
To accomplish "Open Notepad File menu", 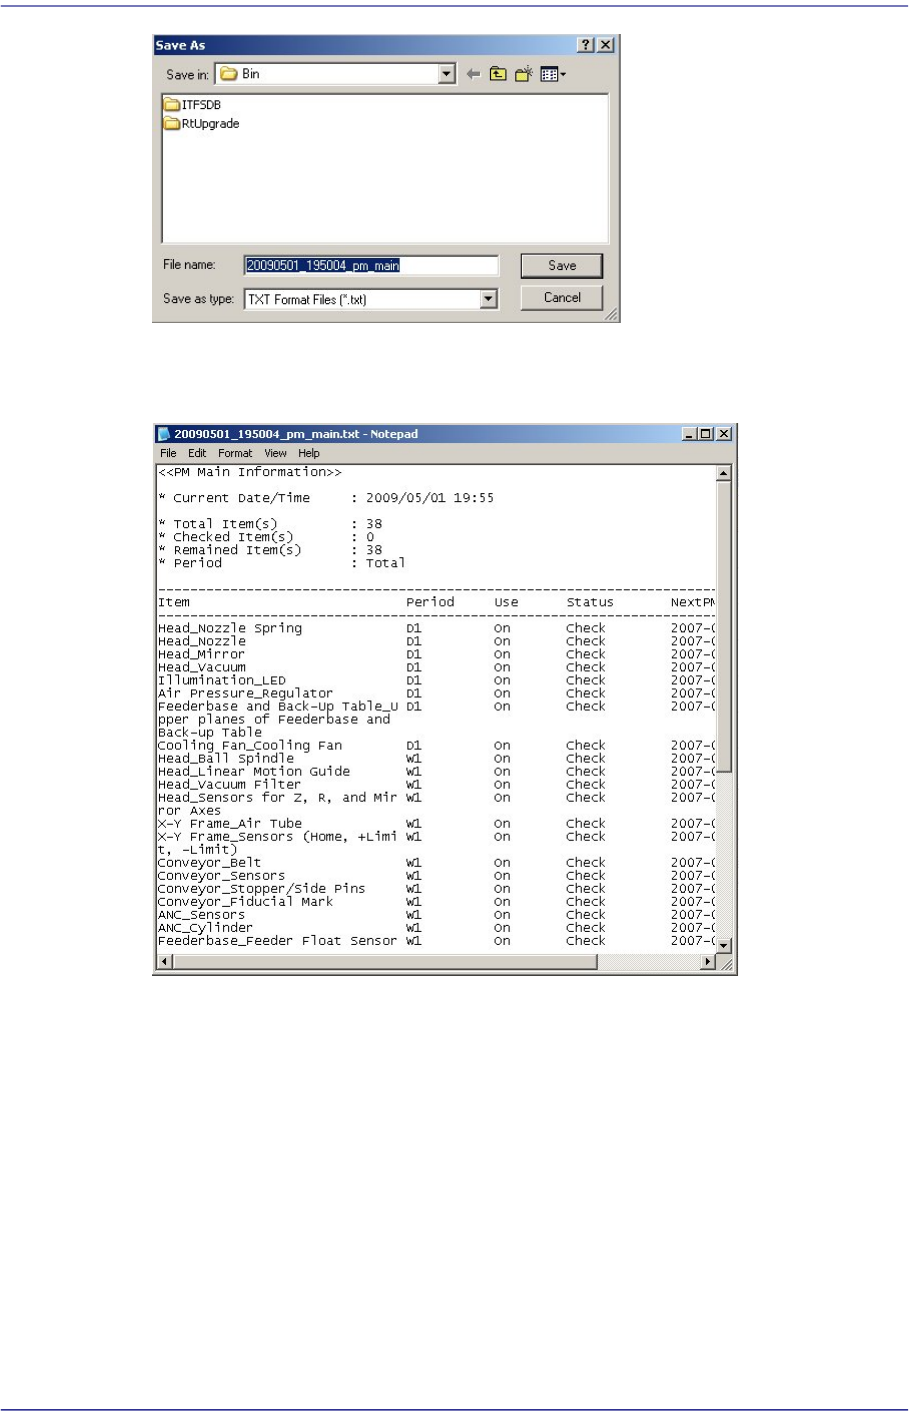I will [168, 453].
